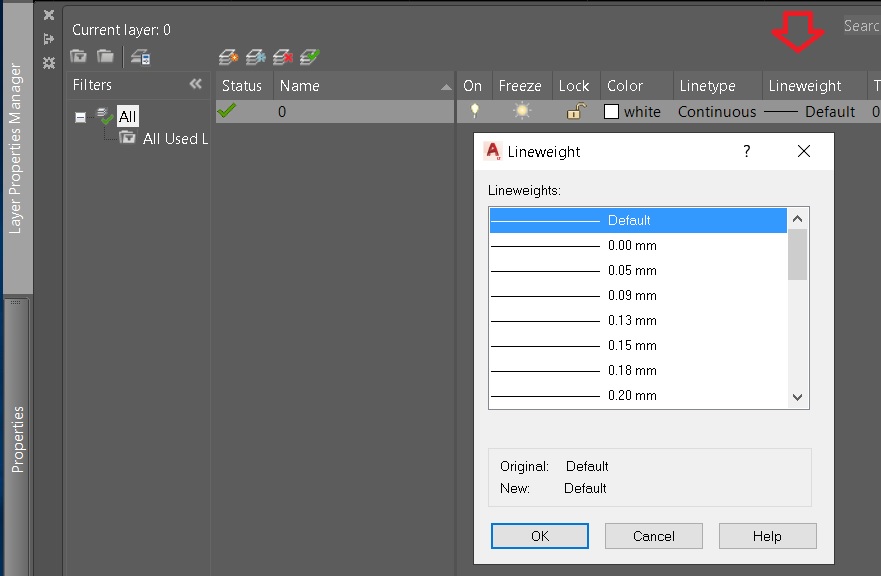
Task: Click OK to confirm the lineweight
Action: tap(539, 535)
